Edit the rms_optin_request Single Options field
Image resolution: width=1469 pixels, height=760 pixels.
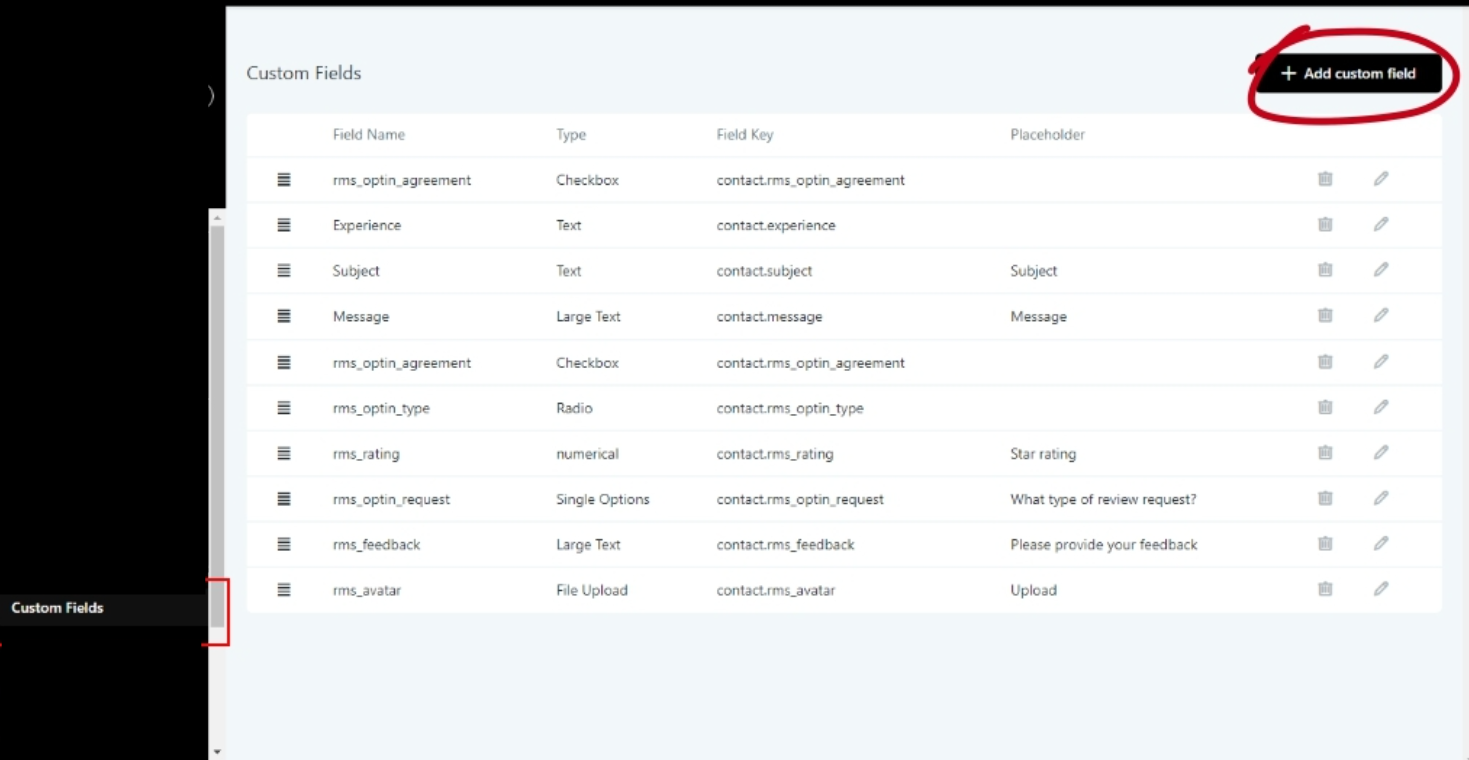(1381, 499)
